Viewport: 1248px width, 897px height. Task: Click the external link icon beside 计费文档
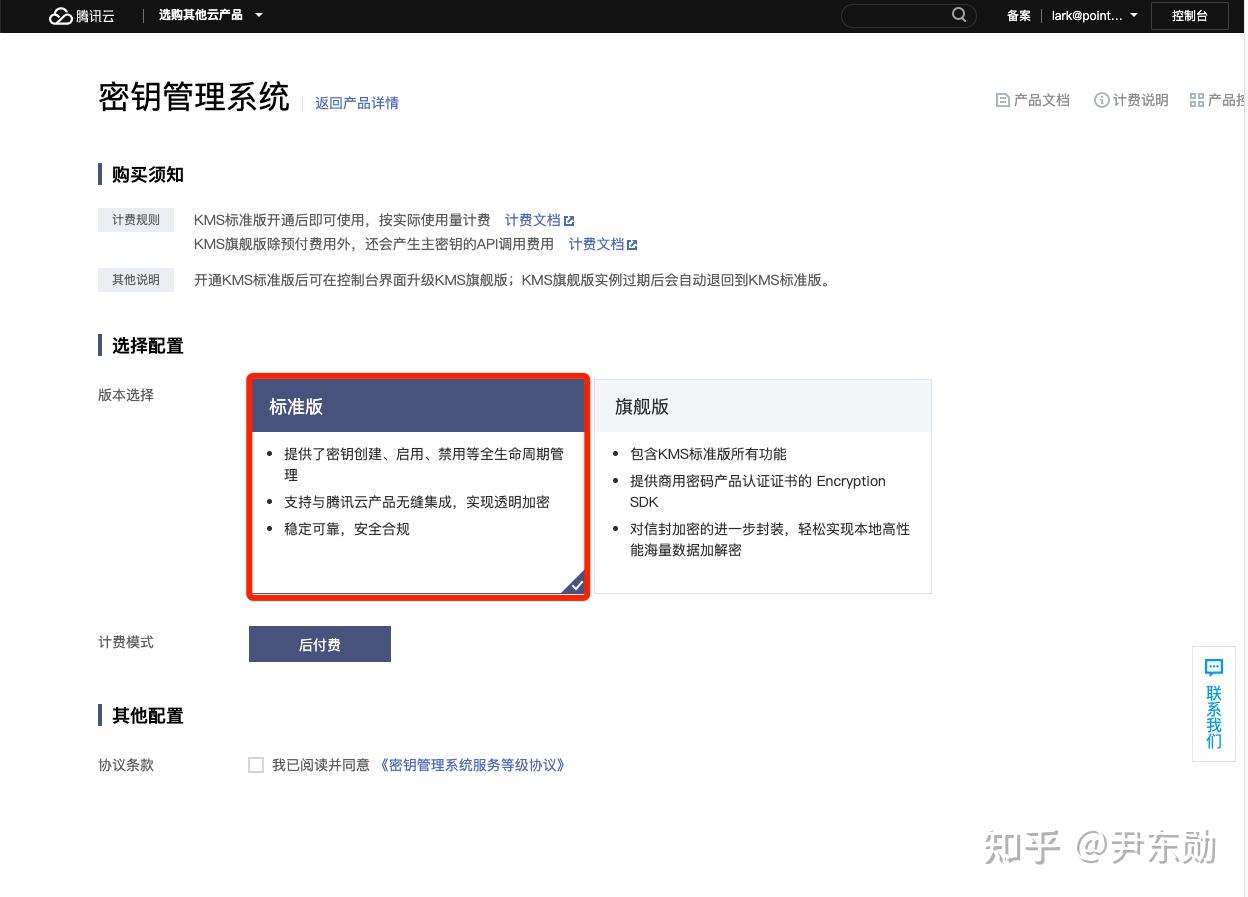click(570, 220)
